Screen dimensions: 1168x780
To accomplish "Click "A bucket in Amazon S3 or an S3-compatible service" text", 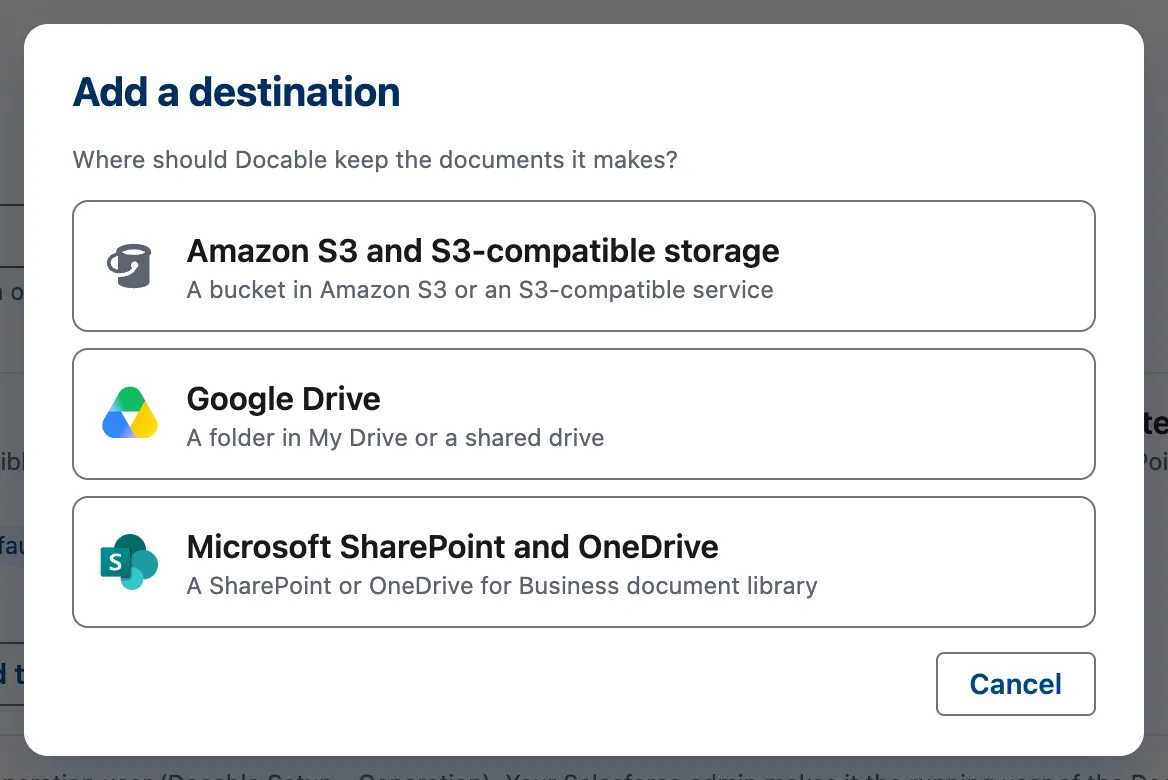I will click(x=480, y=290).
